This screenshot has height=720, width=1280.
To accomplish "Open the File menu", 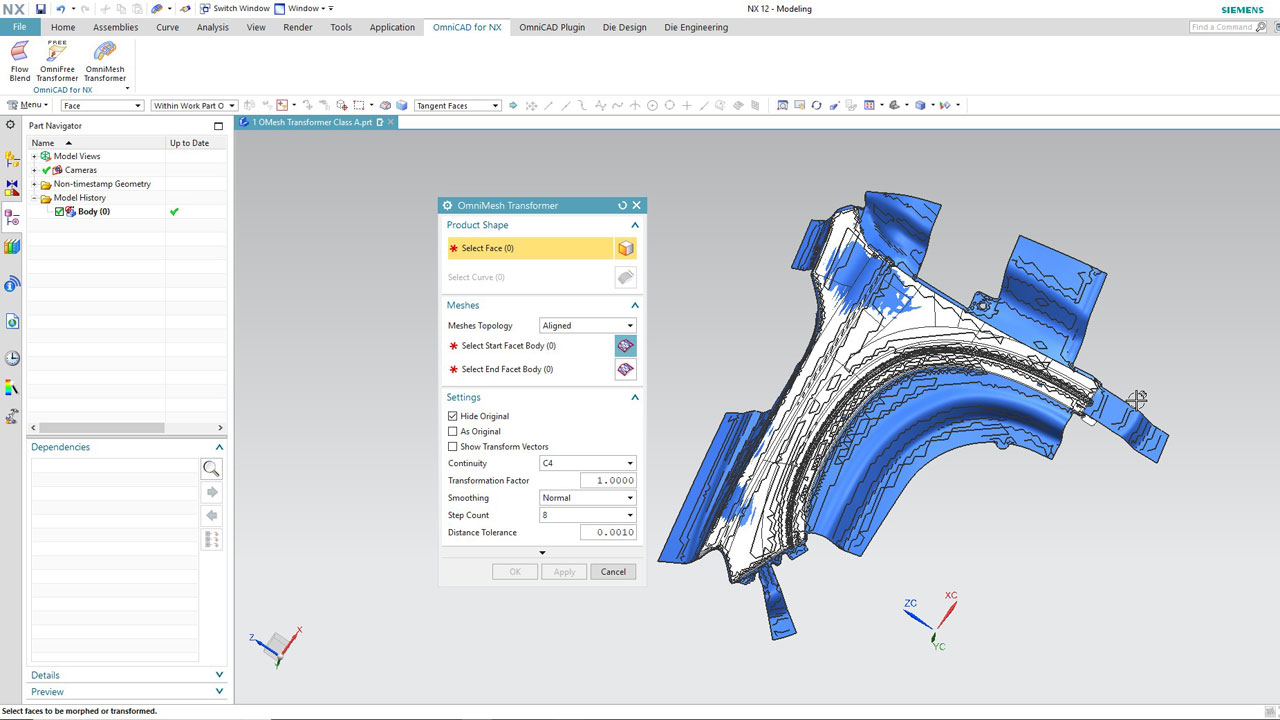I will coord(20,27).
